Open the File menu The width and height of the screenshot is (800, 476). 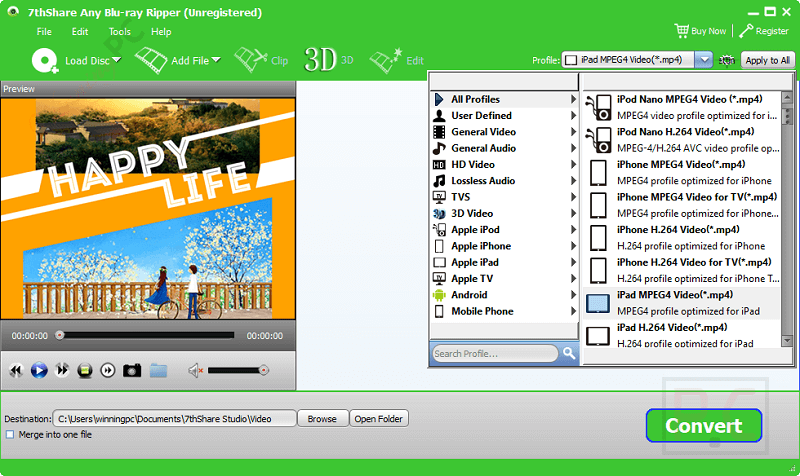click(44, 32)
